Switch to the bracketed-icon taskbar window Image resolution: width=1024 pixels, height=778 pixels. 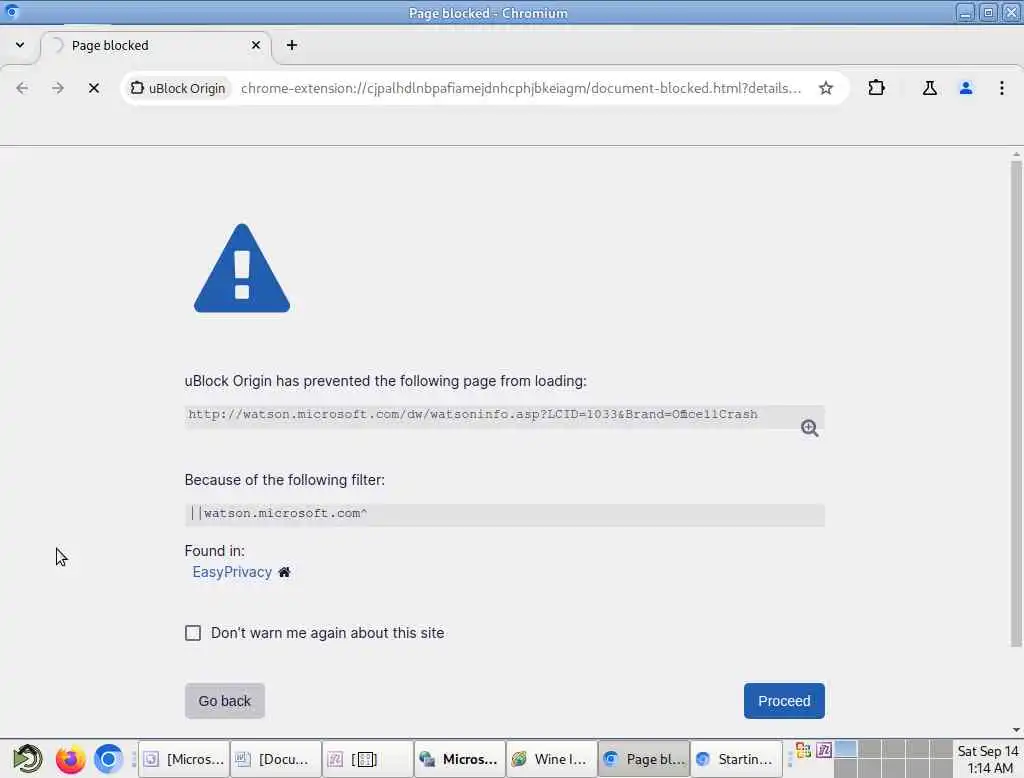(x=368, y=759)
